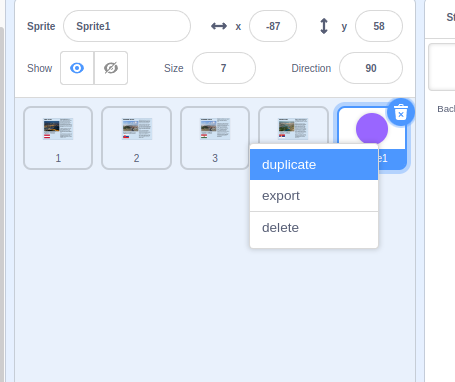
Task: Choose delete from the context menu
Action: 314,228
